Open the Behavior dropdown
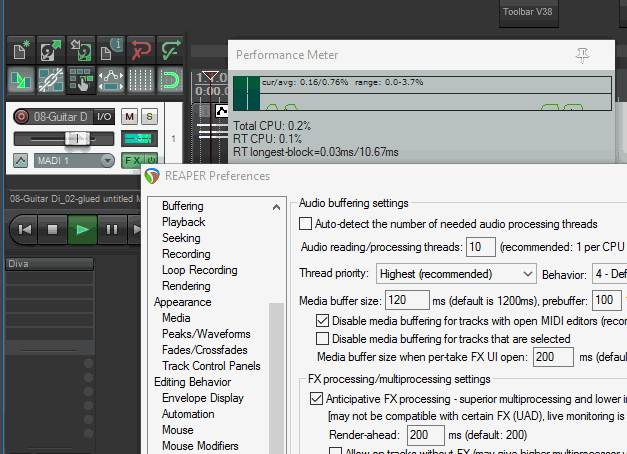The width and height of the screenshot is (627, 454). coord(609,274)
